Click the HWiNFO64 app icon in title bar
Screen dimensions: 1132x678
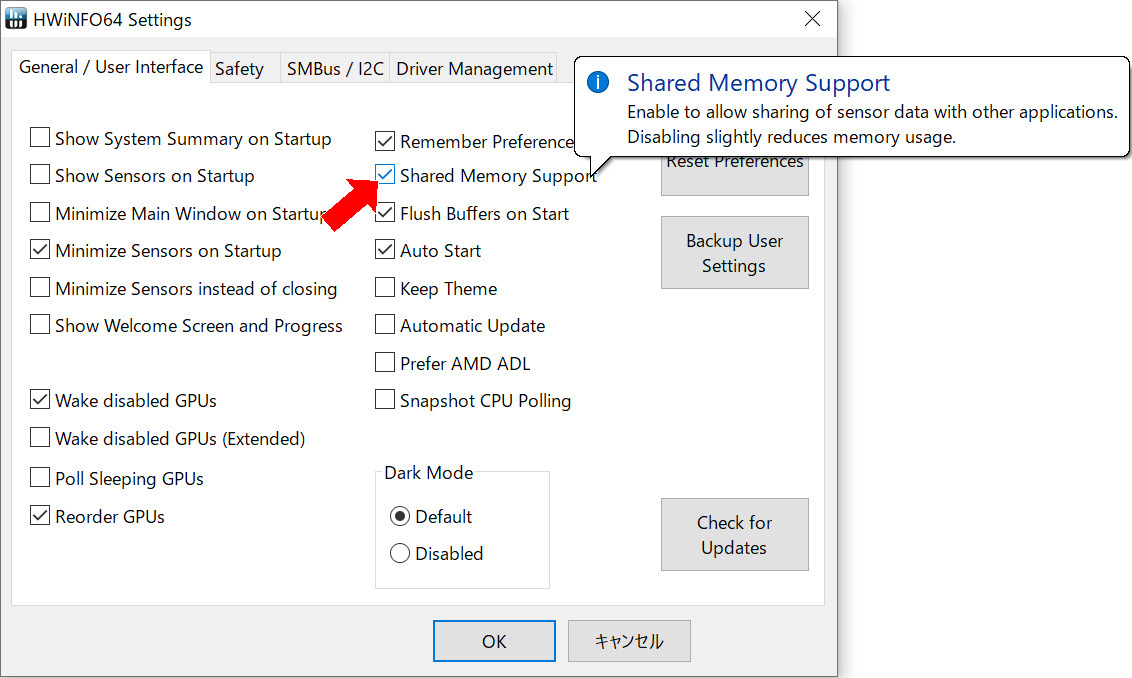click(x=18, y=20)
